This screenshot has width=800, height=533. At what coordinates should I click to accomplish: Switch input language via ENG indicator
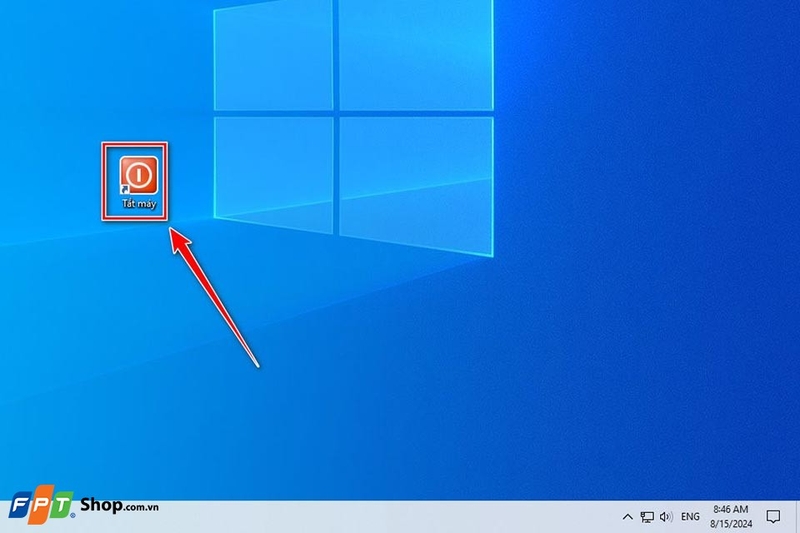pyautogui.click(x=690, y=517)
